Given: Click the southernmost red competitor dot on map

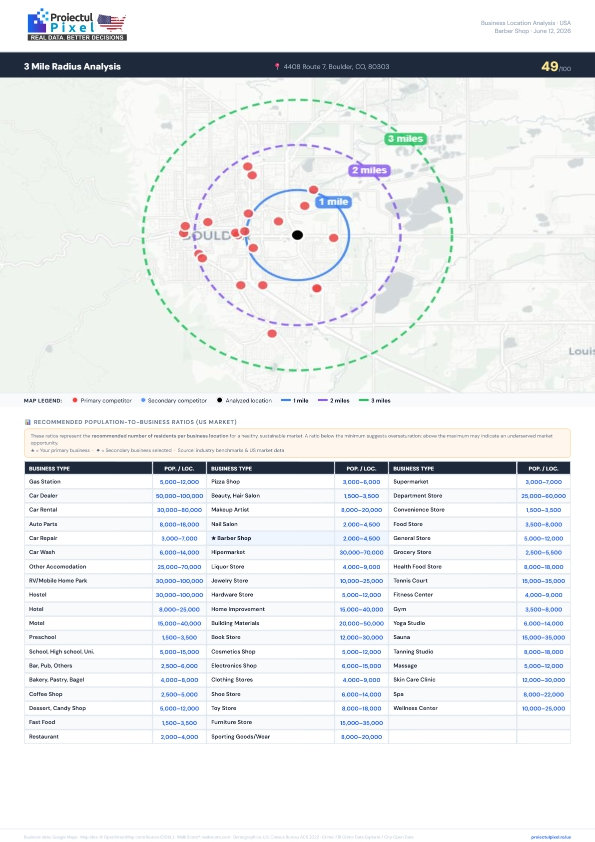Looking at the screenshot, I should [272, 333].
